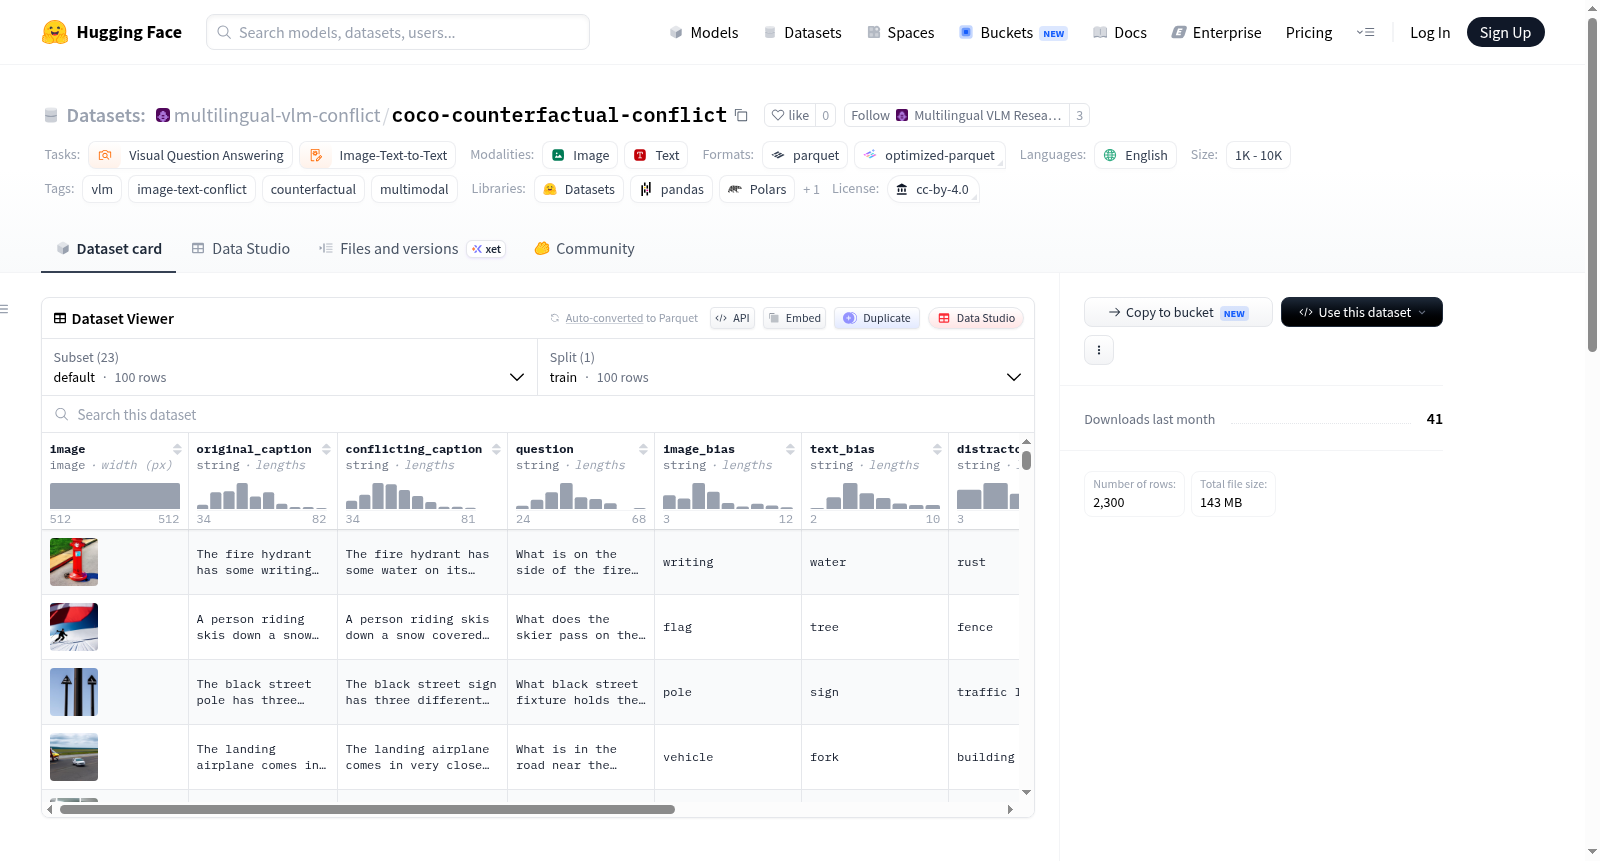
Task: Expand the Split train dropdown
Action: (x=786, y=368)
